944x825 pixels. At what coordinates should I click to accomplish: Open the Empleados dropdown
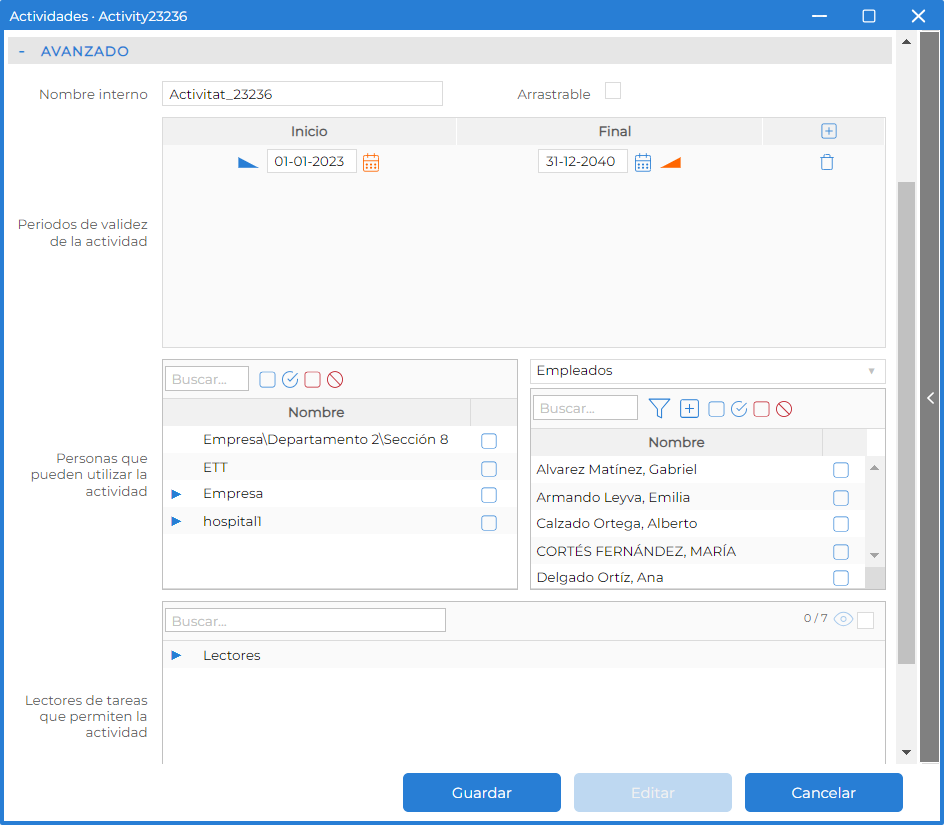(707, 371)
